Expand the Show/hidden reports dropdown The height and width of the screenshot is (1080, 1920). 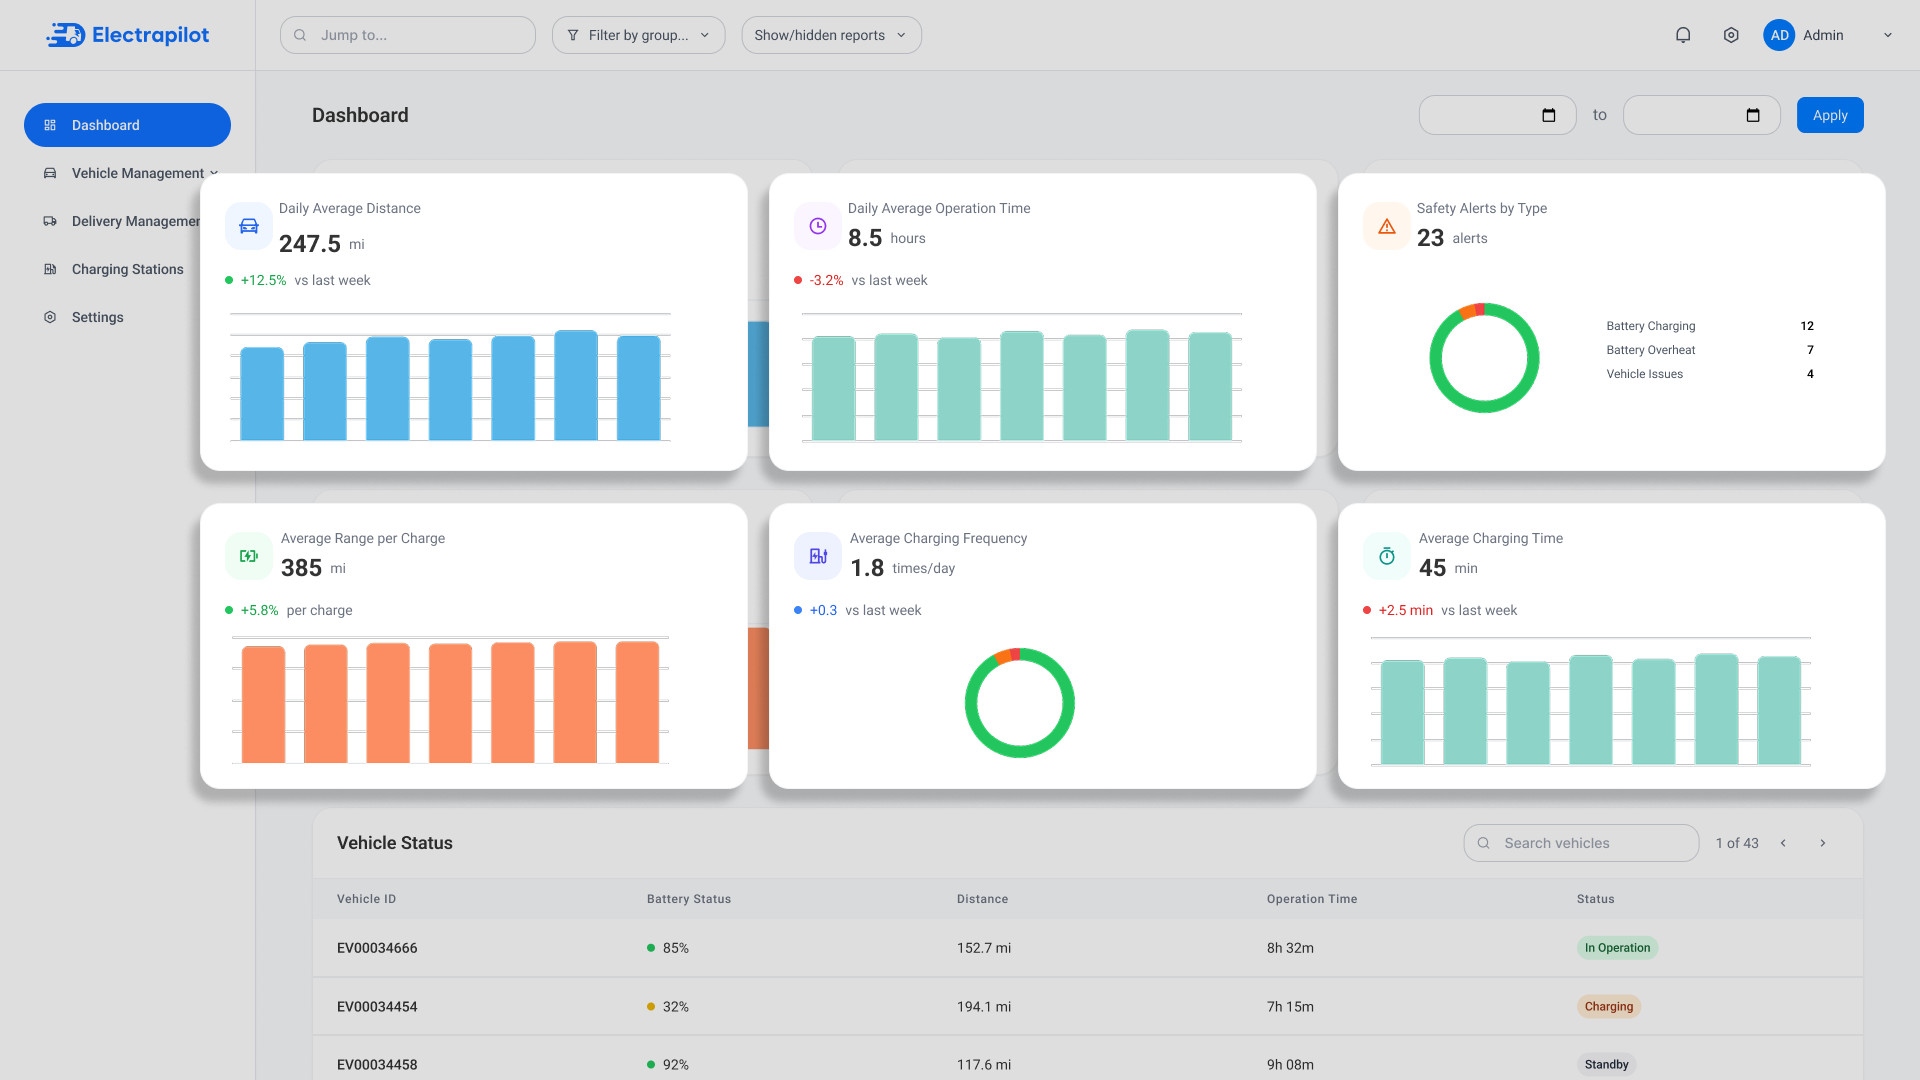coord(831,35)
